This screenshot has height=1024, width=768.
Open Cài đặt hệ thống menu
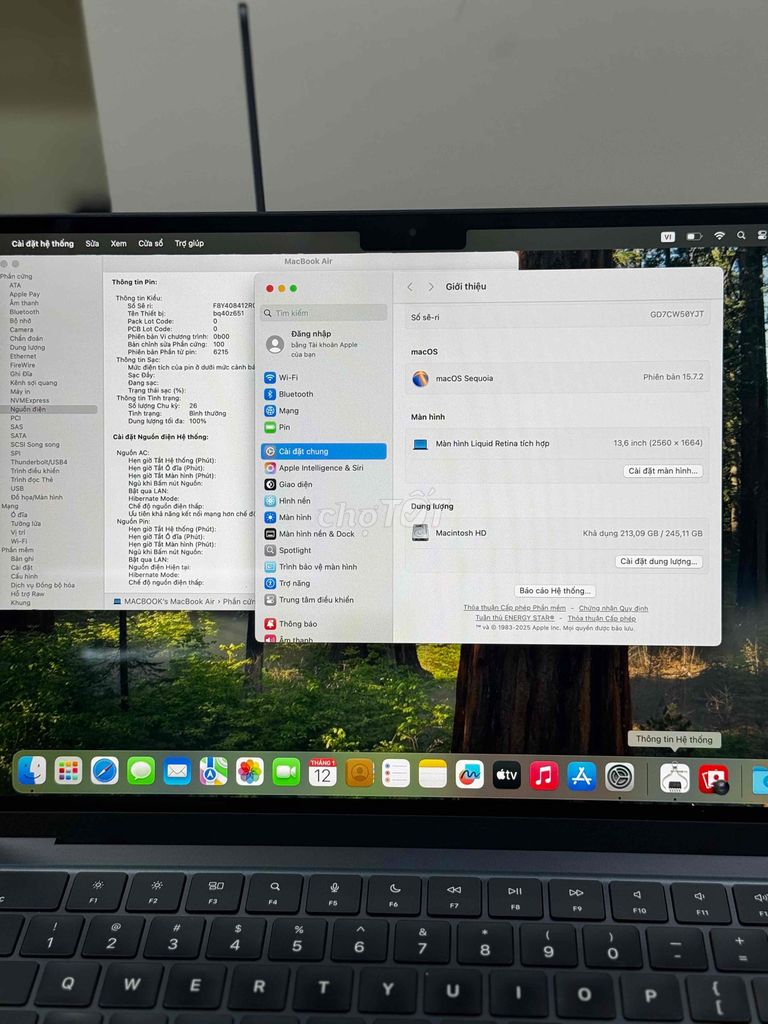42,244
